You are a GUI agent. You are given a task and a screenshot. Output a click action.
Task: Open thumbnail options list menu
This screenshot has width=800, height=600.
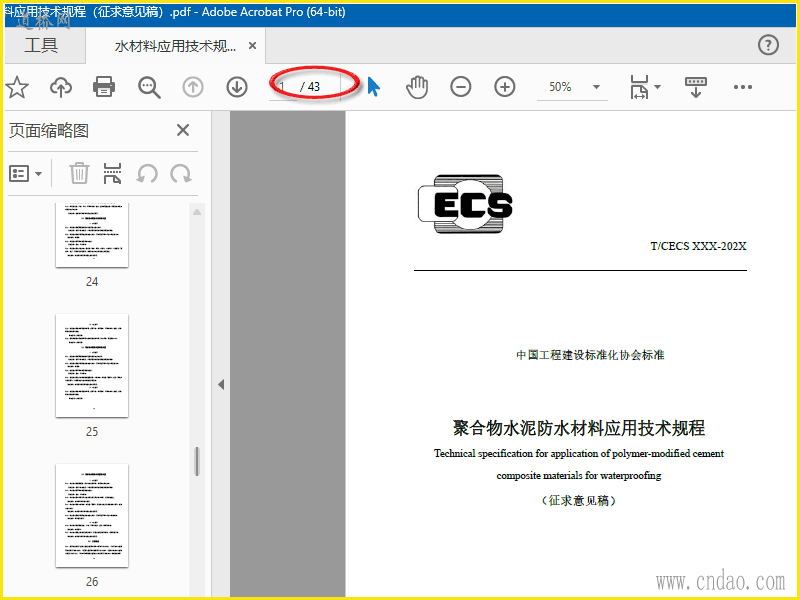click(26, 174)
